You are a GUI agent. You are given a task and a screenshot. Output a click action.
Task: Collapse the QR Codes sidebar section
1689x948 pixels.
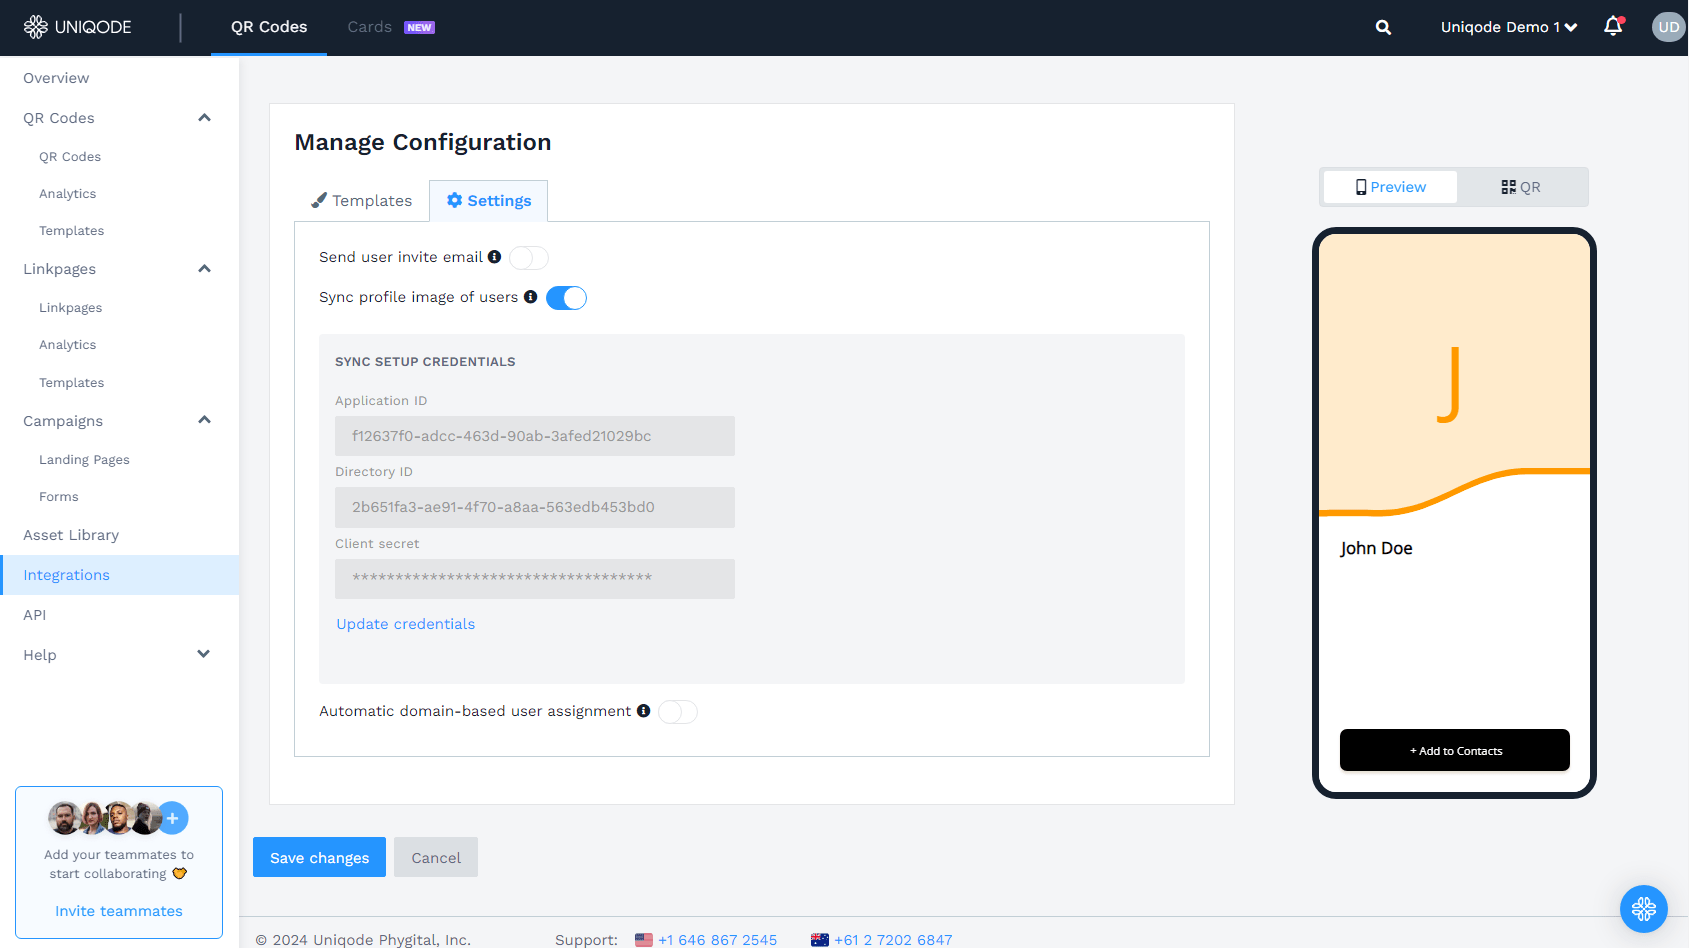[x=204, y=118]
